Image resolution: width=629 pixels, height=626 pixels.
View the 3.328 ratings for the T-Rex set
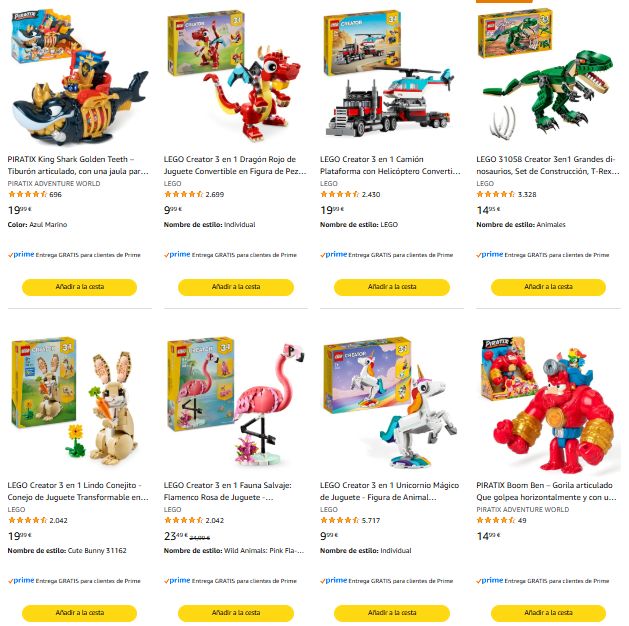point(527,194)
